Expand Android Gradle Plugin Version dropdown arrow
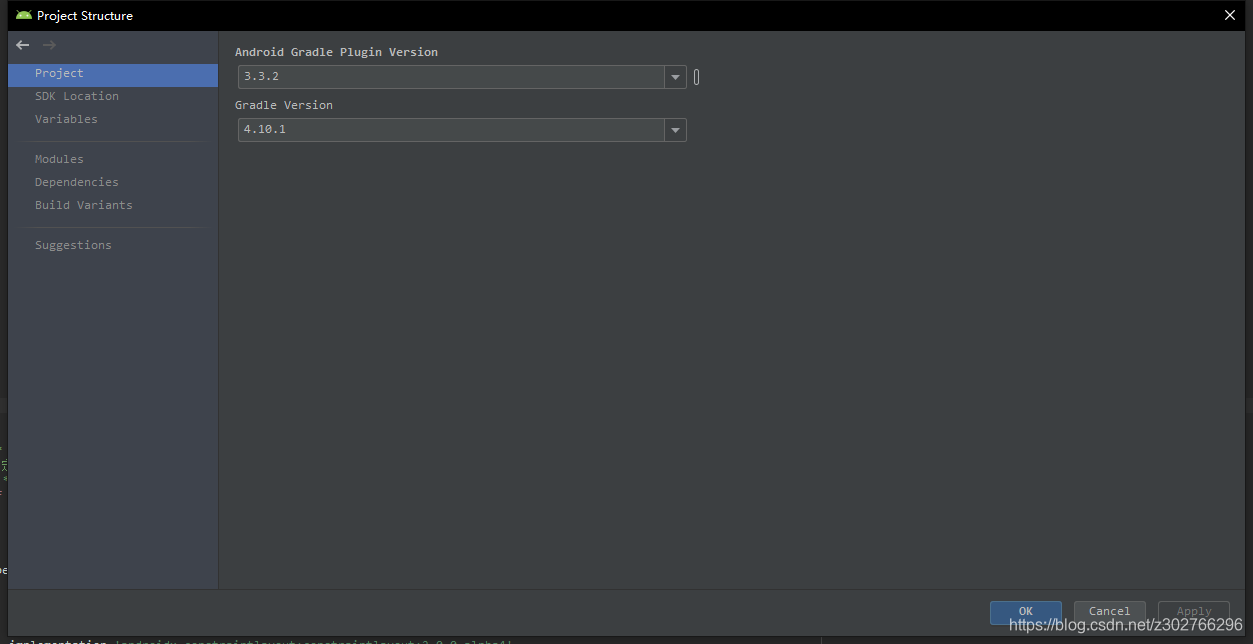The height and width of the screenshot is (644, 1253). [676, 77]
